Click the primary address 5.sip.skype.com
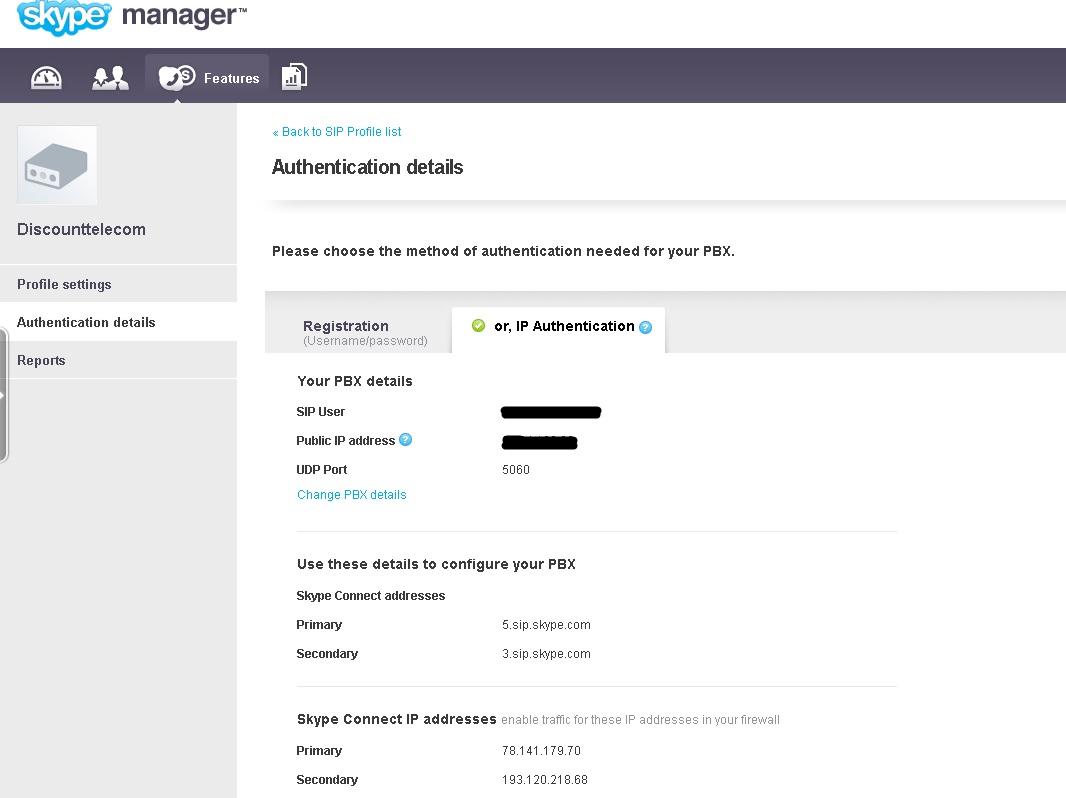Image resolution: width=1066 pixels, height=798 pixels. click(x=546, y=625)
